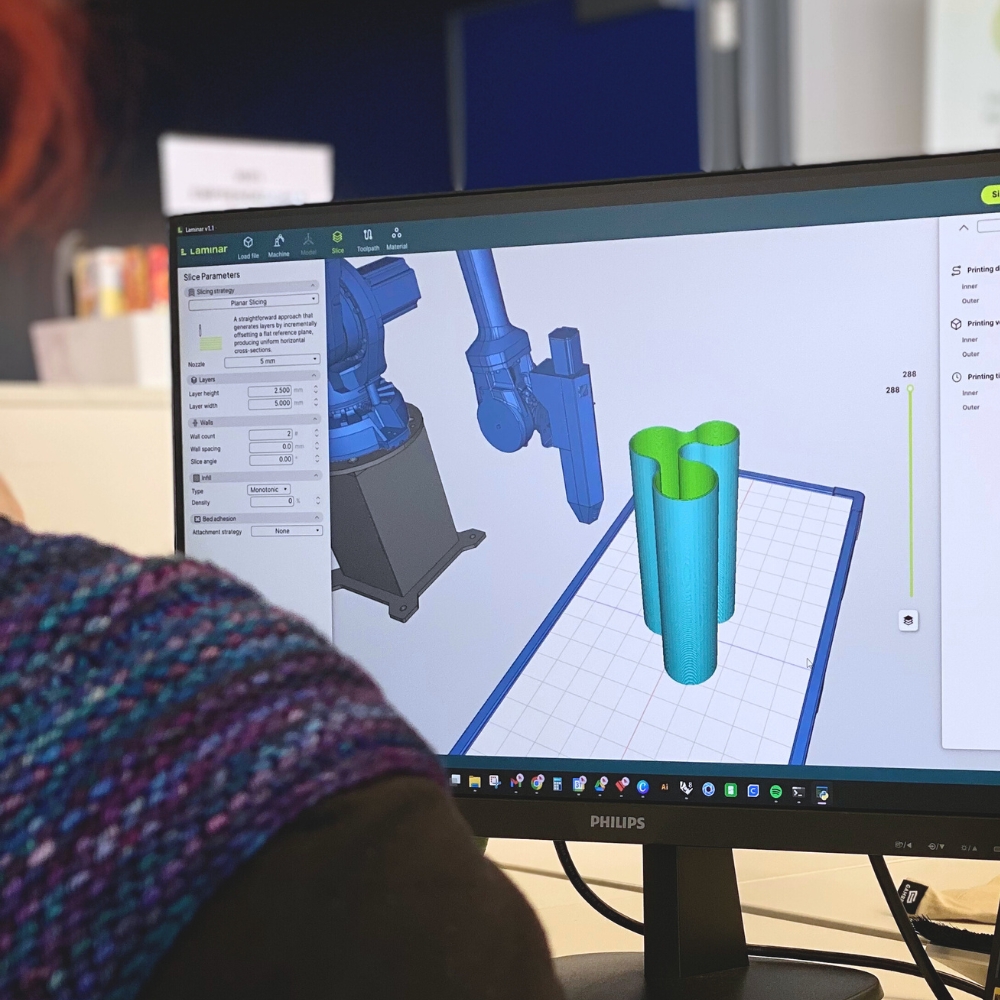1000x1000 pixels.
Task: Adjust the Wall count stepper
Action: pyautogui.click(x=316, y=432)
